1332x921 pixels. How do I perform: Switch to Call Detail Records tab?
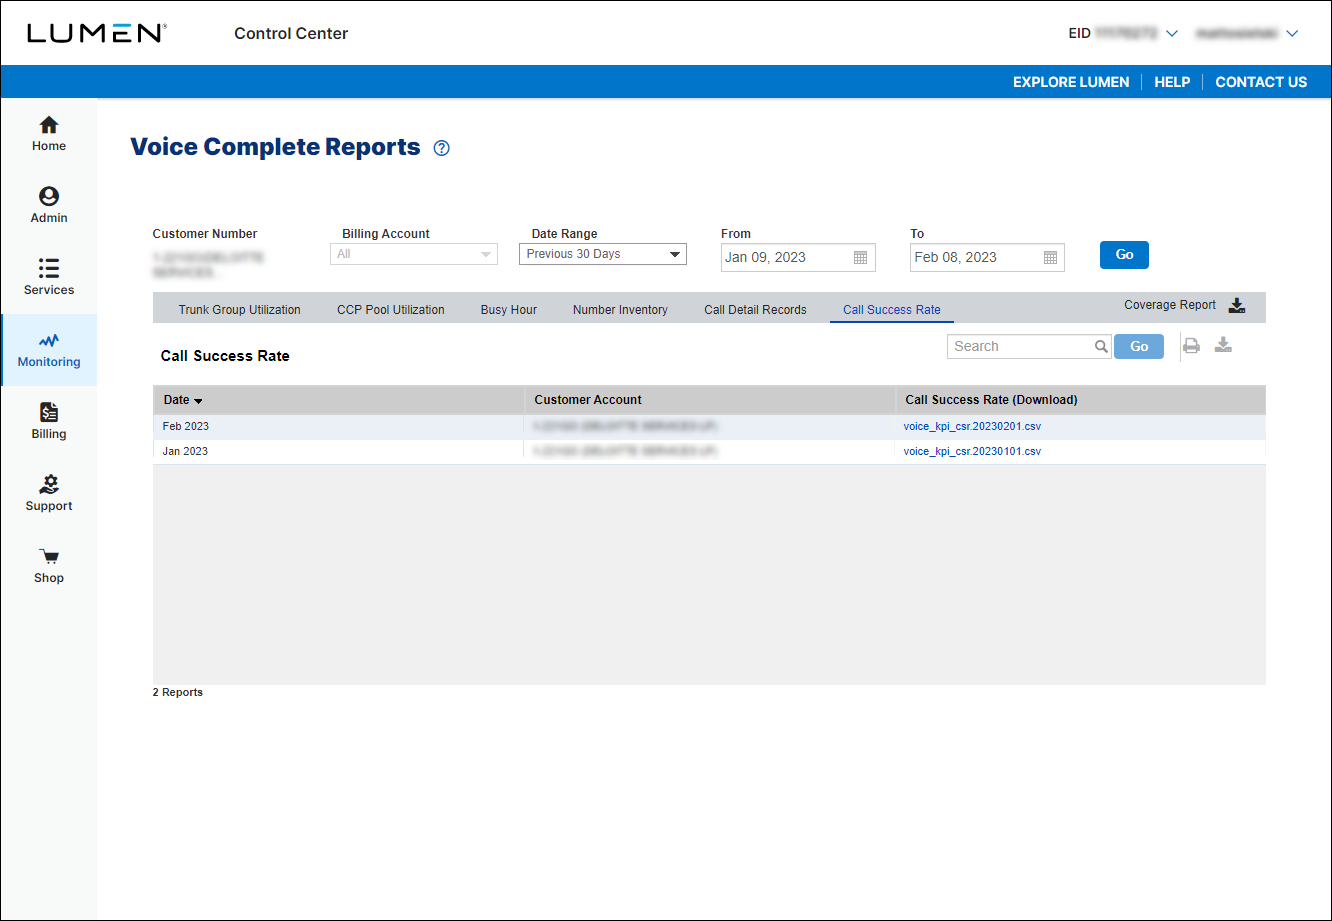click(x=755, y=310)
